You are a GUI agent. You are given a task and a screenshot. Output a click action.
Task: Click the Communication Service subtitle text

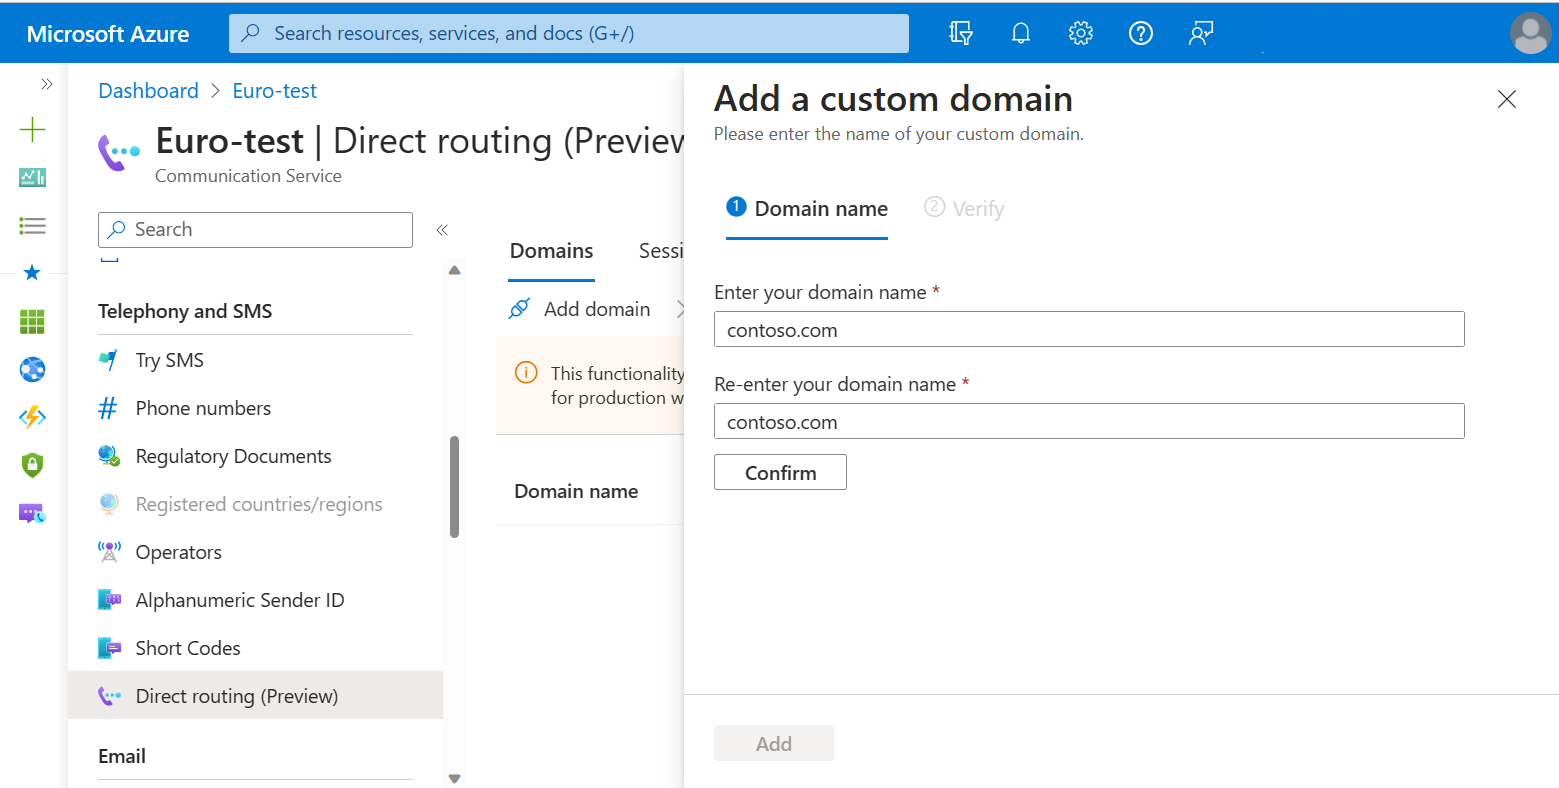[248, 176]
